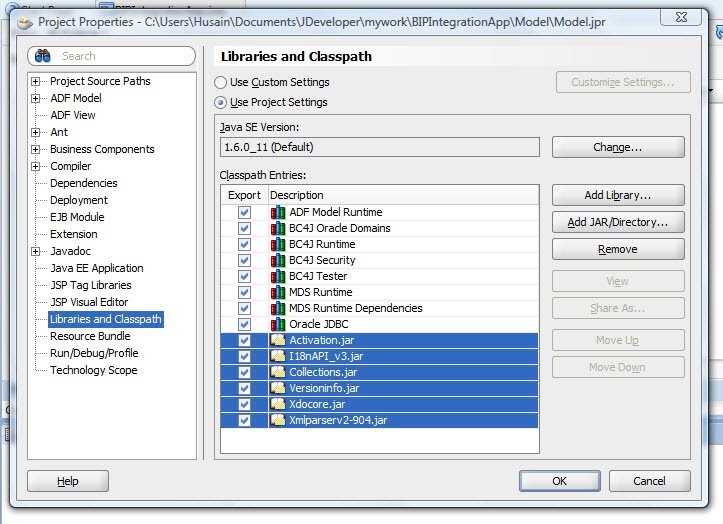Click the Activation.jar folder icon
Screen dimensions: 723x524
pyautogui.click(x=278, y=340)
